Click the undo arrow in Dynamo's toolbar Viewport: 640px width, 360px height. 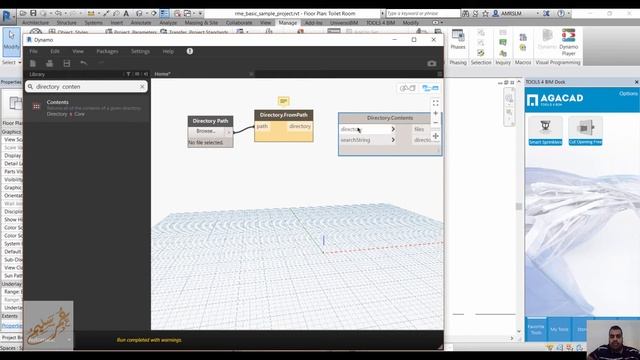coord(84,63)
